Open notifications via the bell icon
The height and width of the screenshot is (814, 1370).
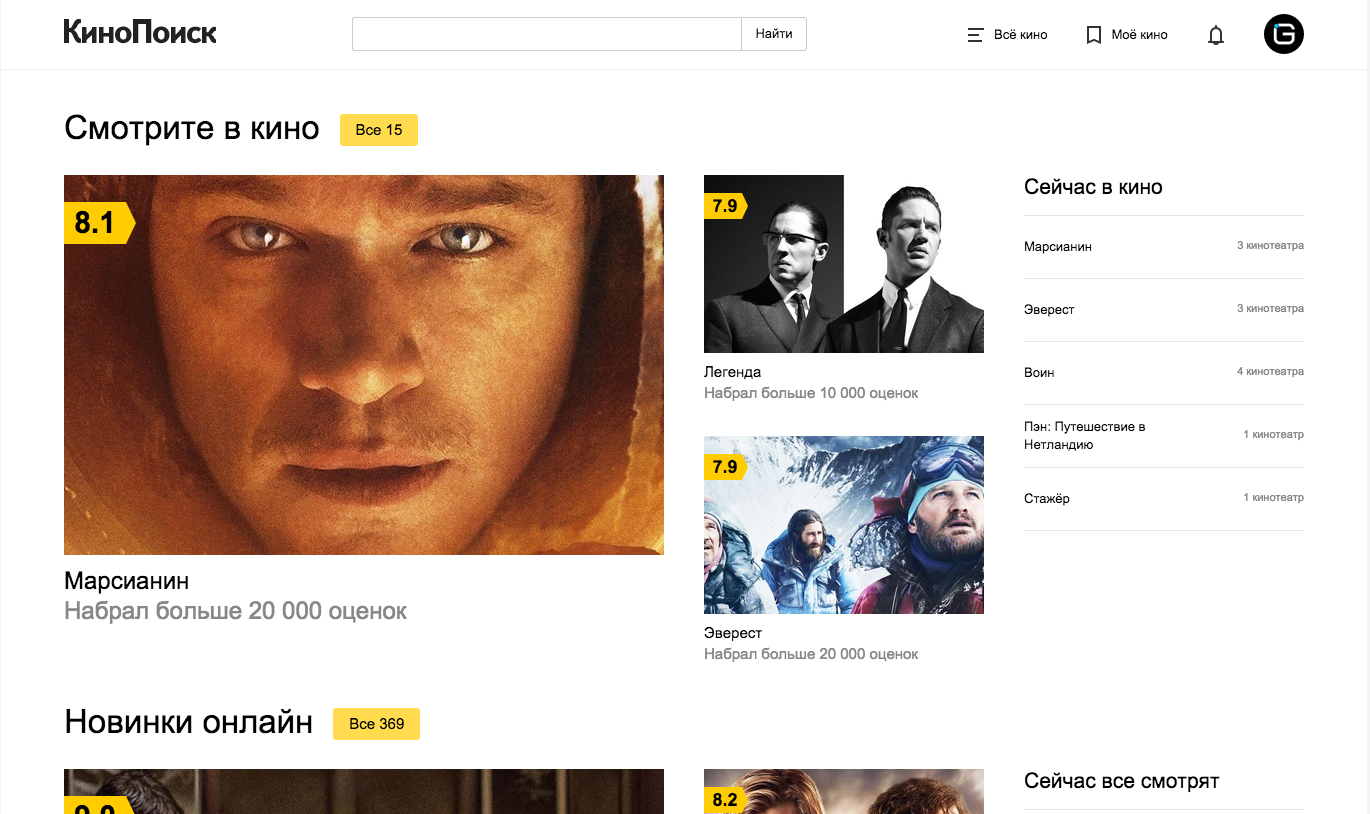coord(1216,35)
